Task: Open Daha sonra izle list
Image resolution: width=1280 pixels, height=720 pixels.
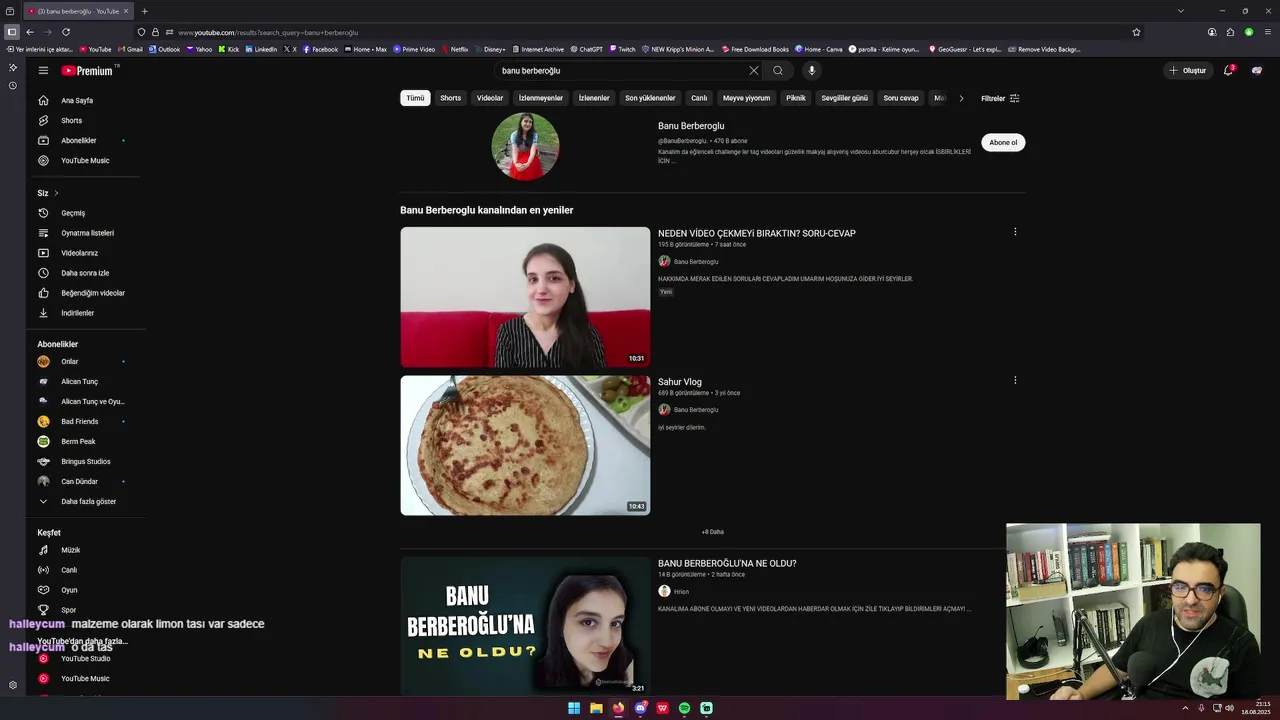Action: [x=85, y=273]
